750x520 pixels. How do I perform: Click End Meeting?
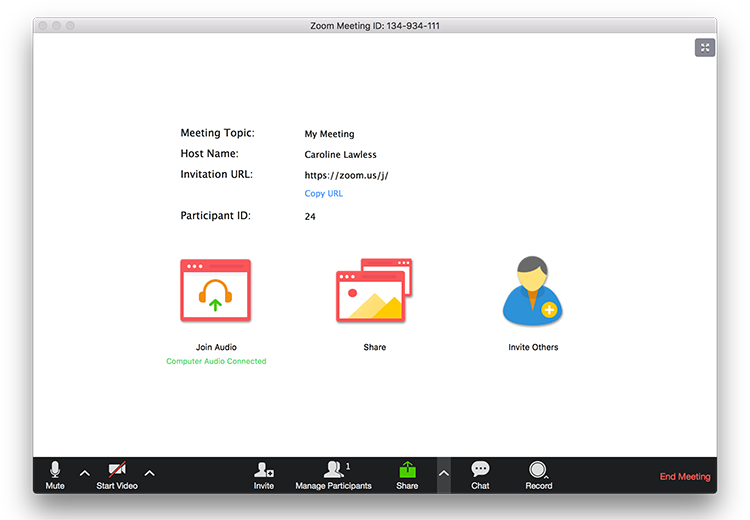685,476
